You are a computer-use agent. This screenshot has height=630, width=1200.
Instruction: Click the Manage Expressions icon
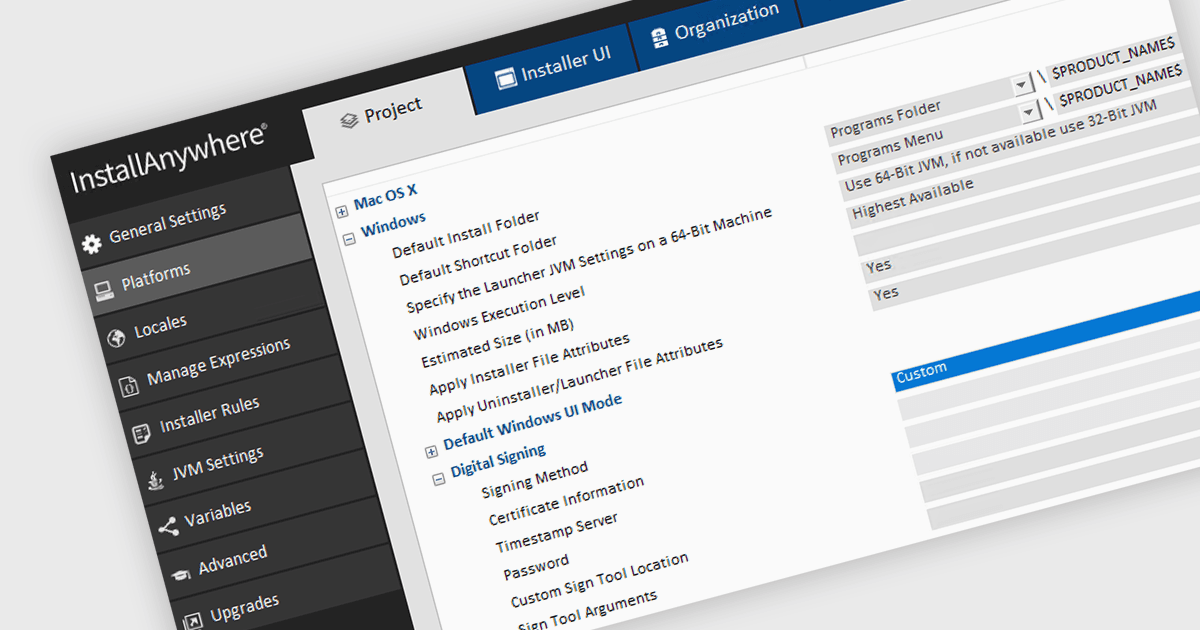pos(128,386)
